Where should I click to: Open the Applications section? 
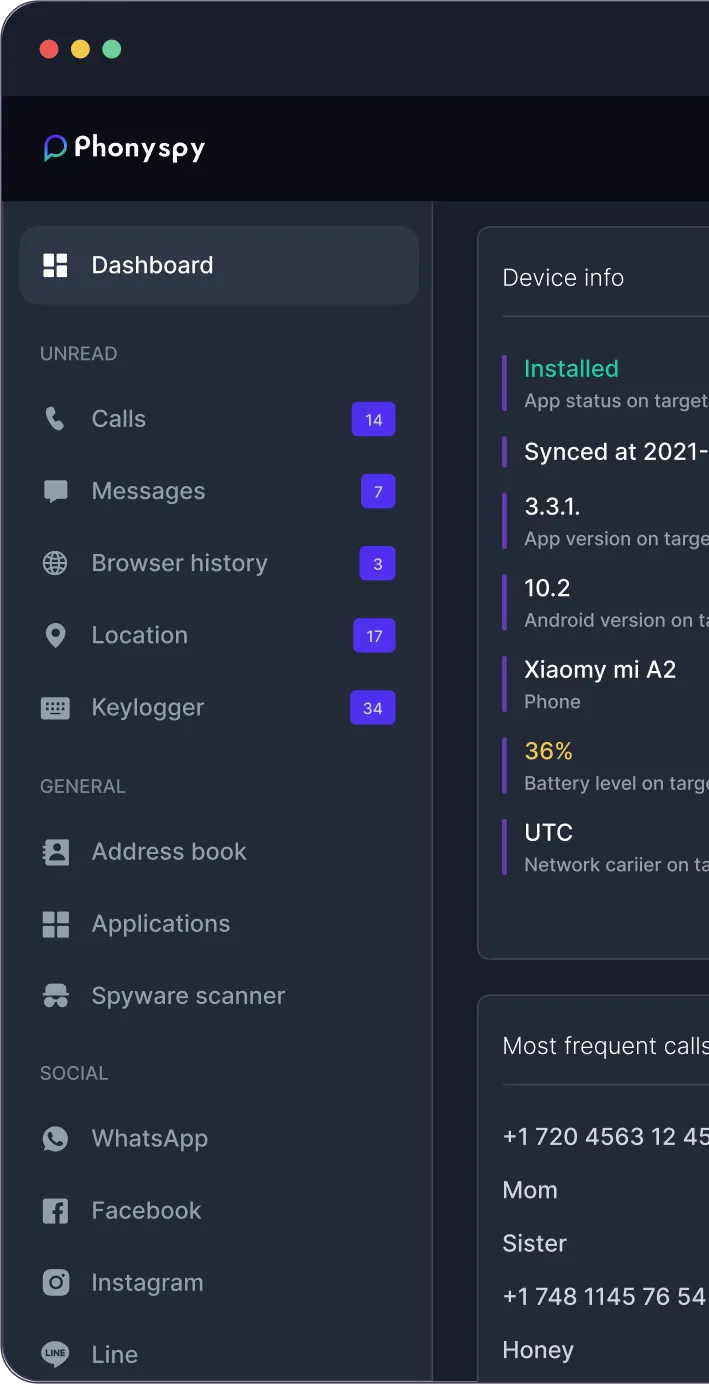[x=160, y=923]
